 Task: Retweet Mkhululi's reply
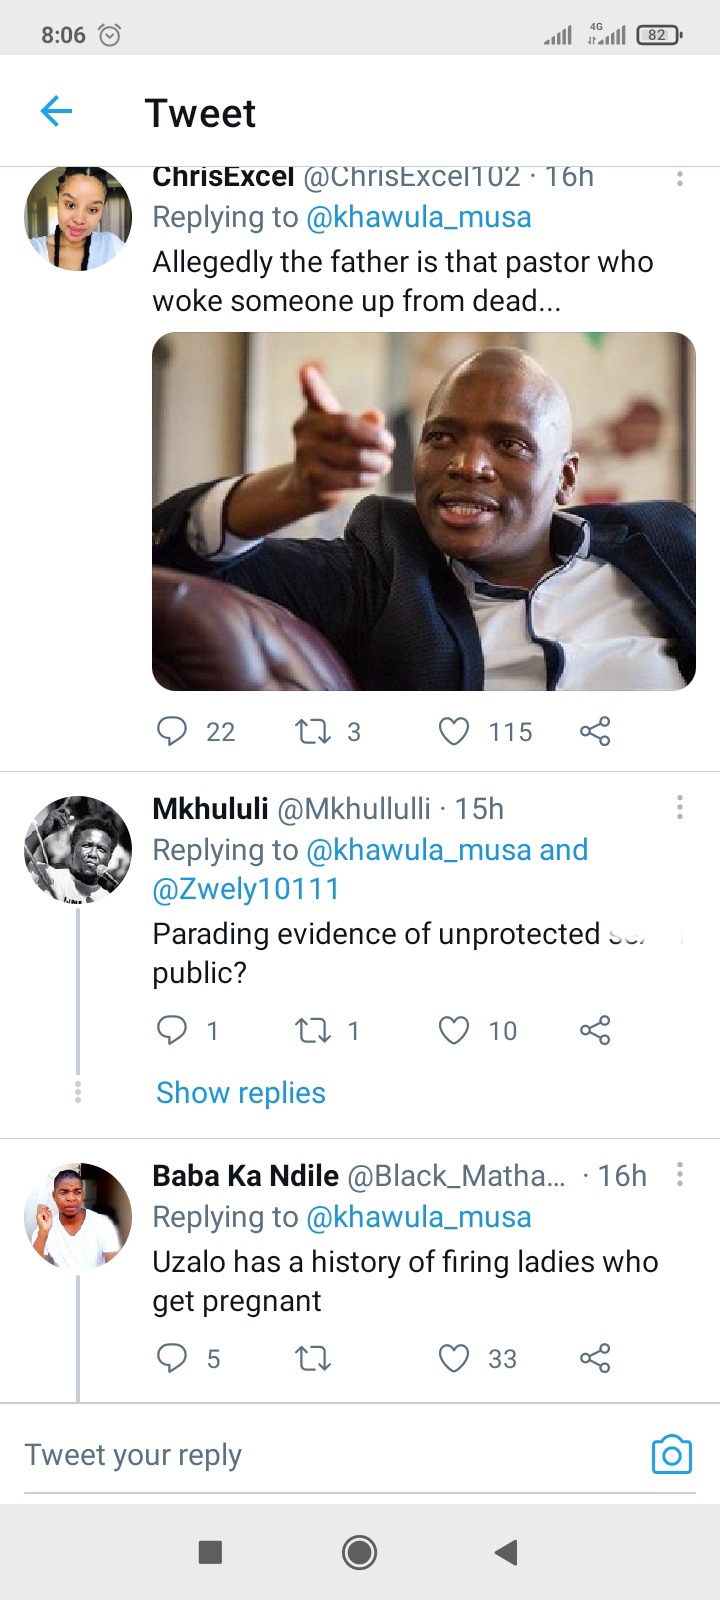pos(313,1030)
